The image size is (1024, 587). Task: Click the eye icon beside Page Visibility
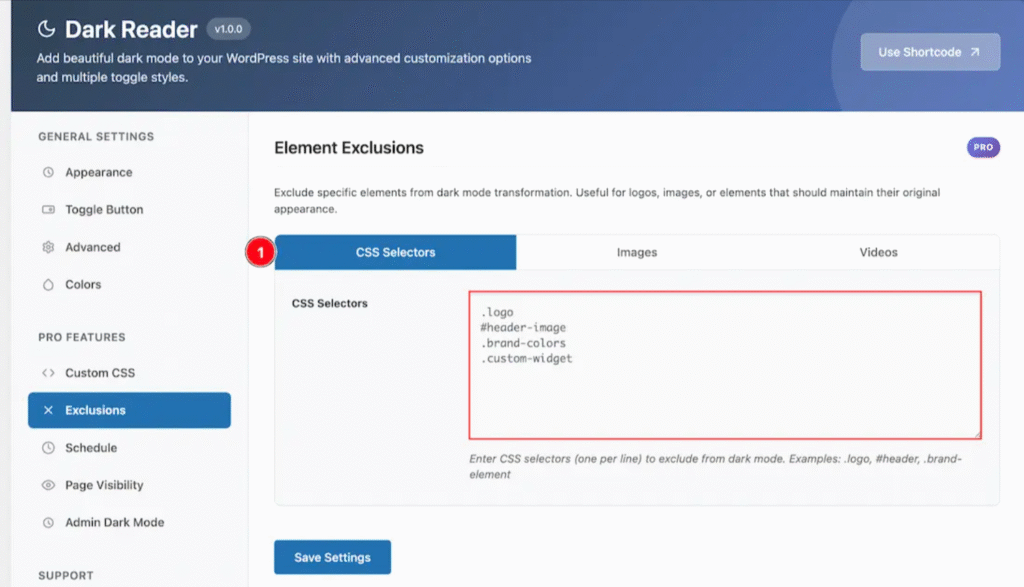pyautogui.click(x=48, y=485)
